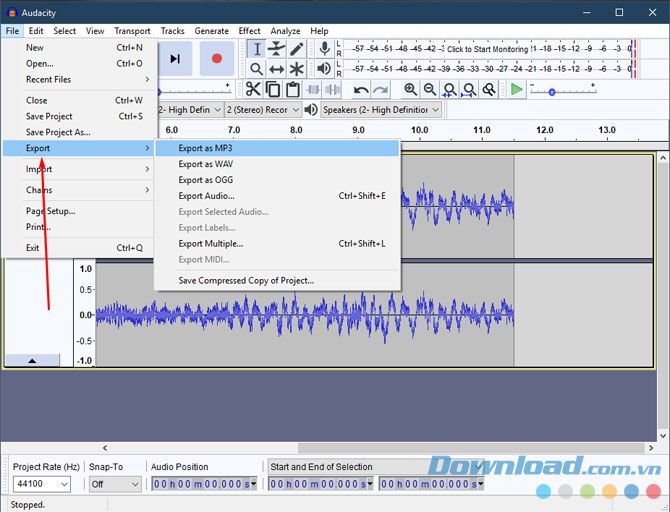Click the Cut scissors icon
The image size is (670, 512).
click(x=253, y=89)
